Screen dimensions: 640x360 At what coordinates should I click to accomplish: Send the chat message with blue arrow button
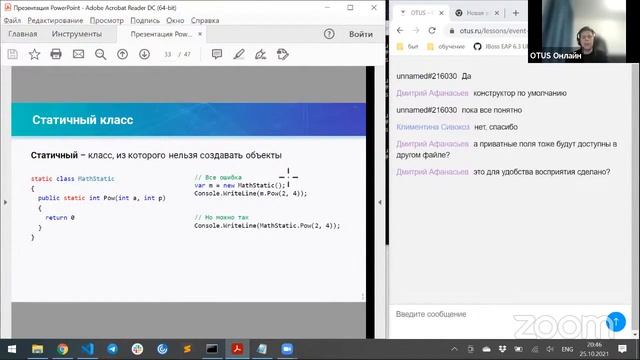[616, 322]
